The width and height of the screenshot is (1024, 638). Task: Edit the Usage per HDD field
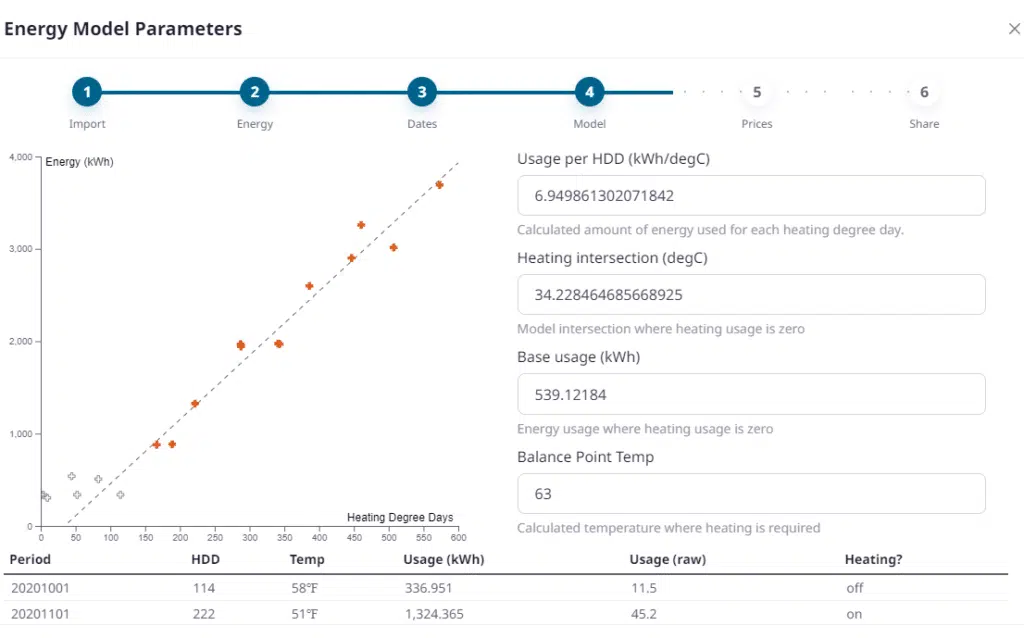click(x=751, y=196)
